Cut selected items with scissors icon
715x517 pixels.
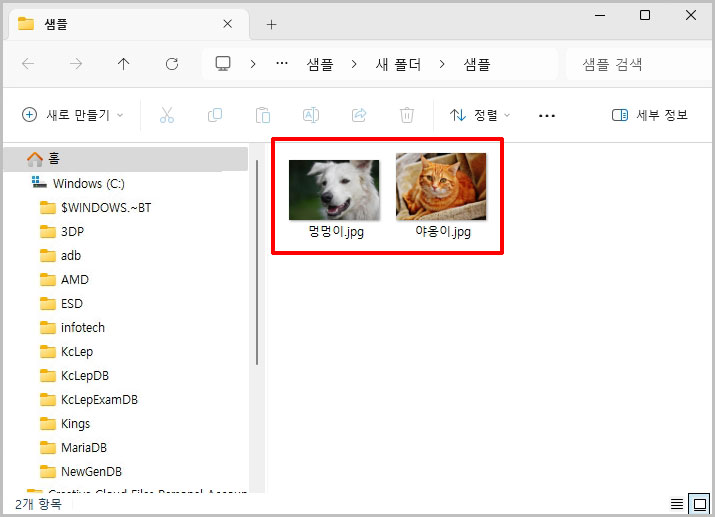167,115
